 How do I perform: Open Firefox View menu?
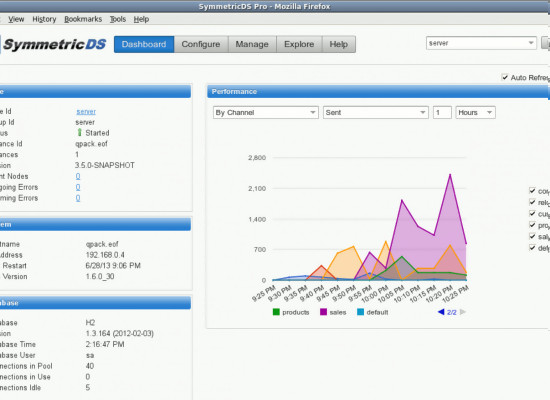pyautogui.click(x=16, y=19)
